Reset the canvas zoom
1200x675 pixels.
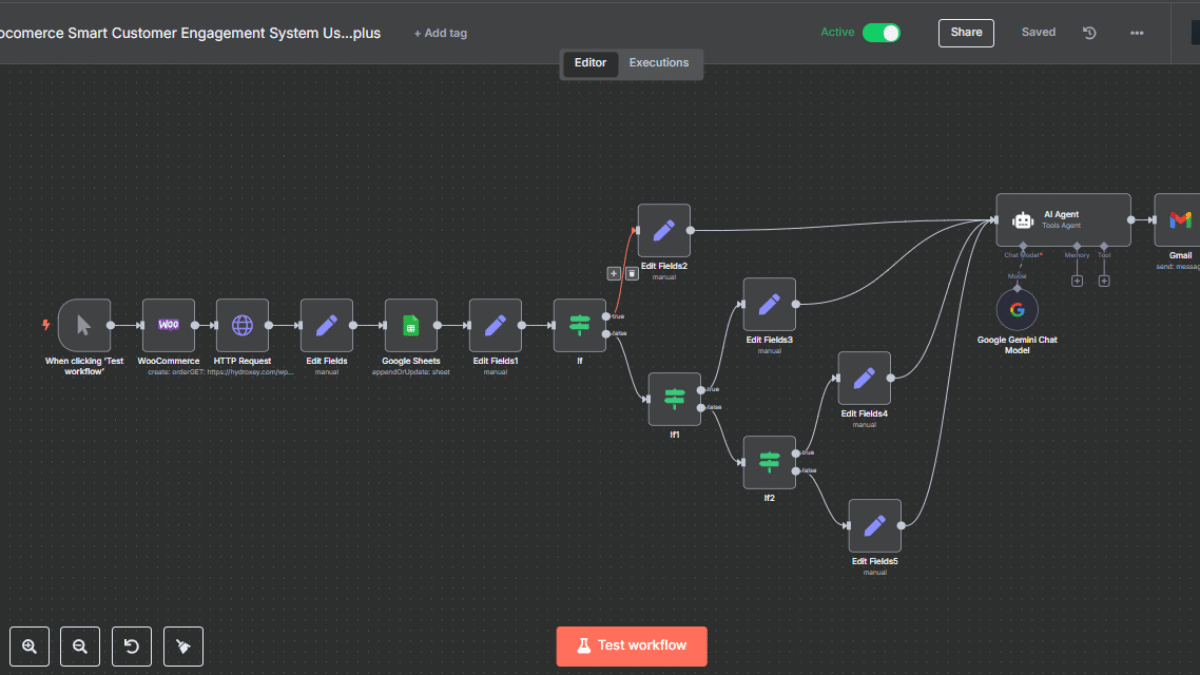[x=132, y=646]
